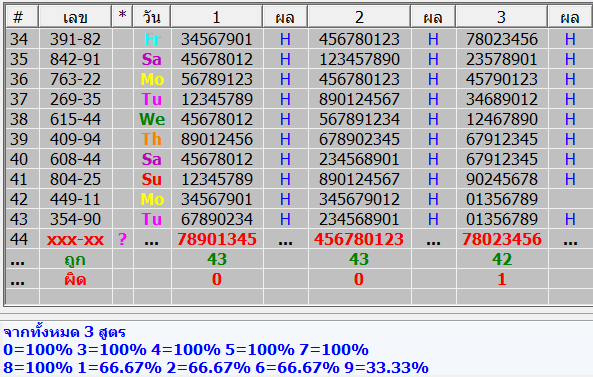593x377 pixels.
Task: Select cell 269-35 in row 37
Action: pos(75,99)
